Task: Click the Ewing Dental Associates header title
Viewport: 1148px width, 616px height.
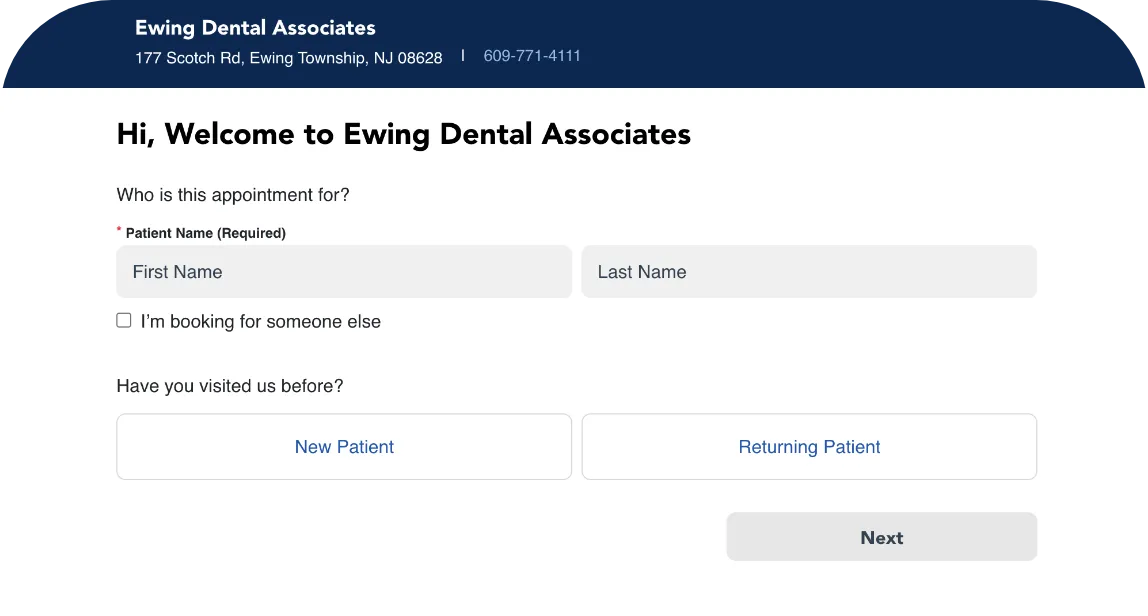Action: coord(255,28)
